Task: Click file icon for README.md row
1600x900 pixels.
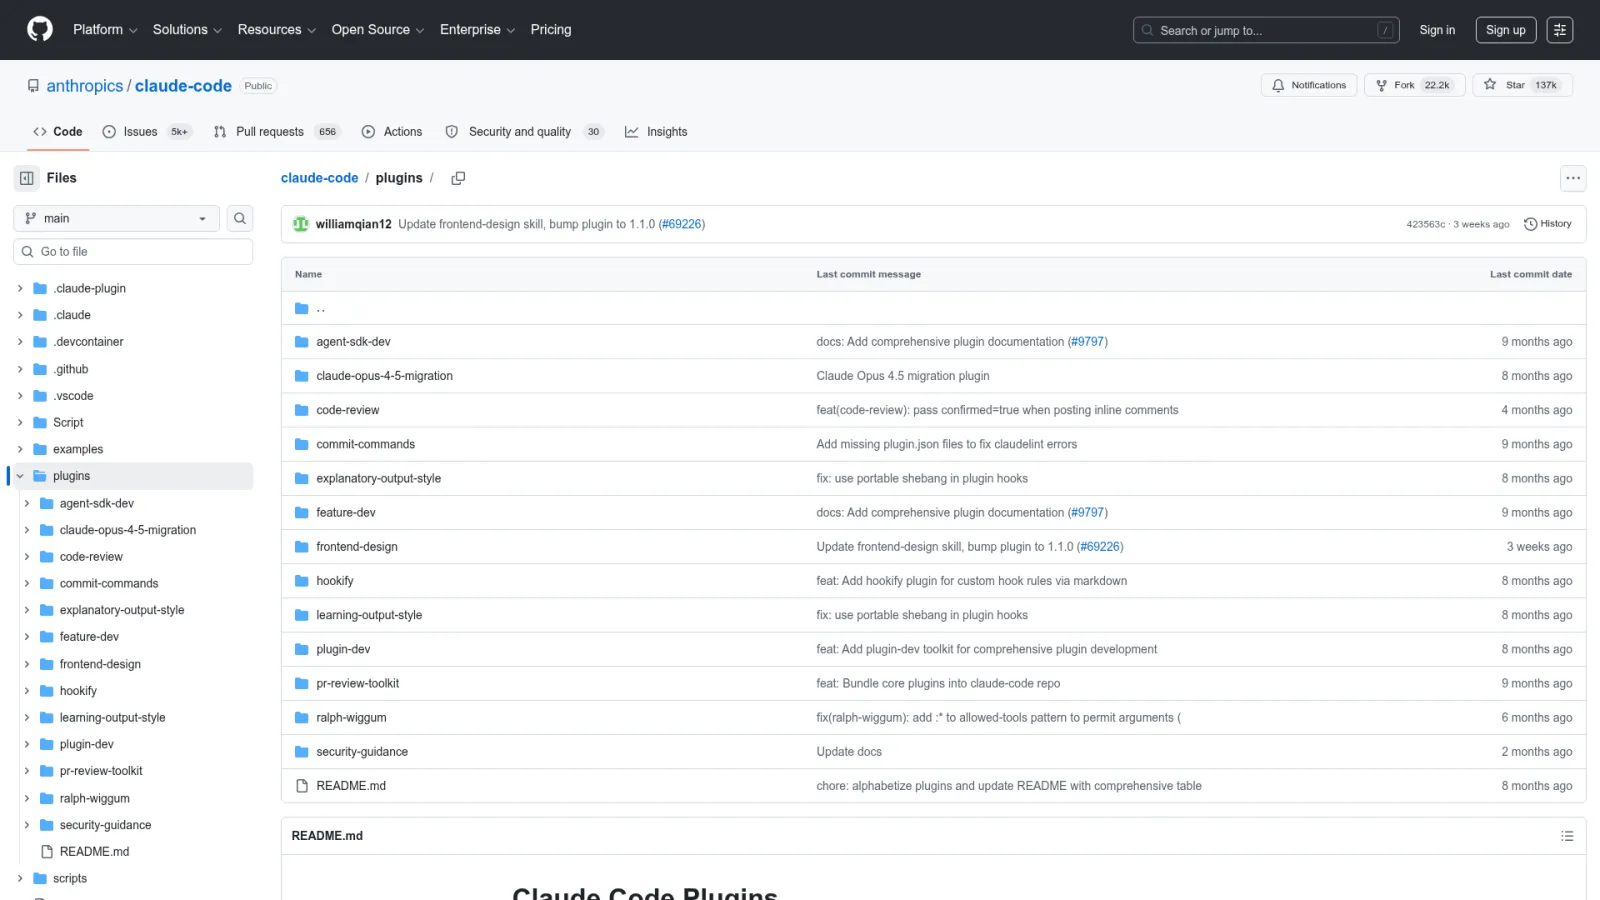Action: tap(302, 786)
